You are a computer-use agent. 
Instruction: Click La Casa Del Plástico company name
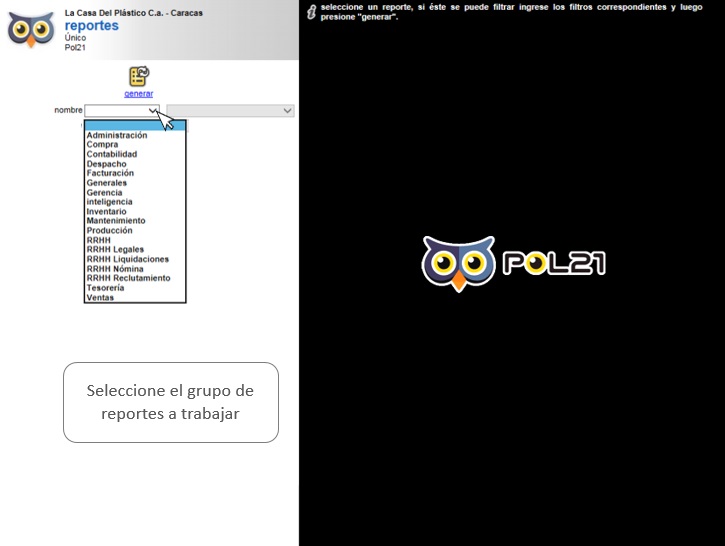tap(134, 13)
